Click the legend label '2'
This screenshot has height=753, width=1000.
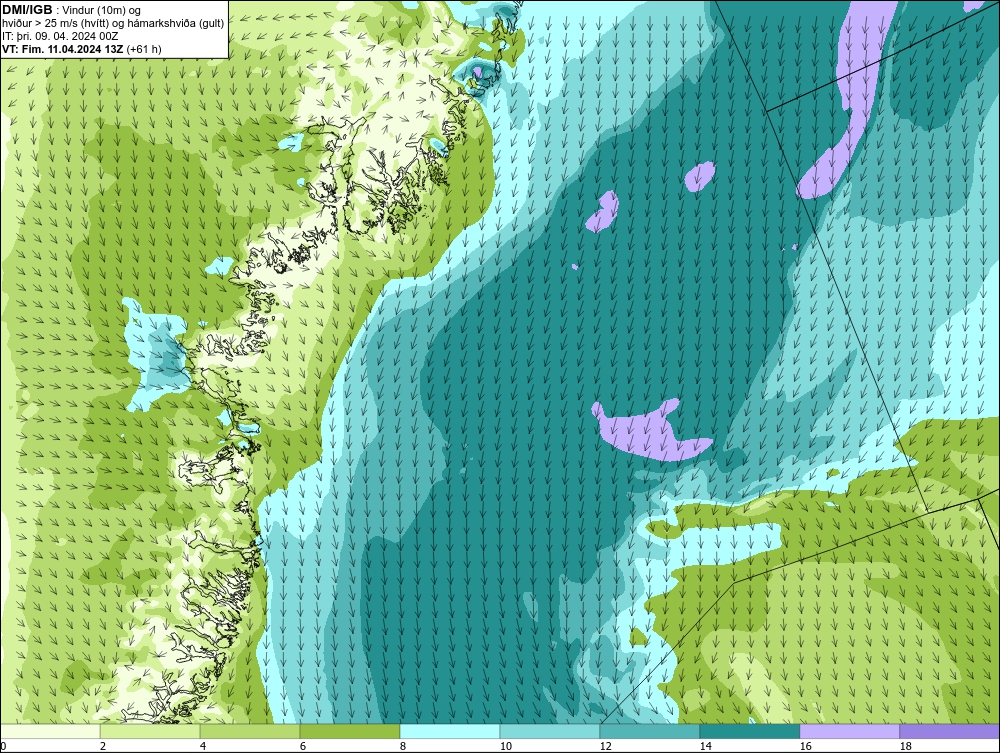[103, 746]
